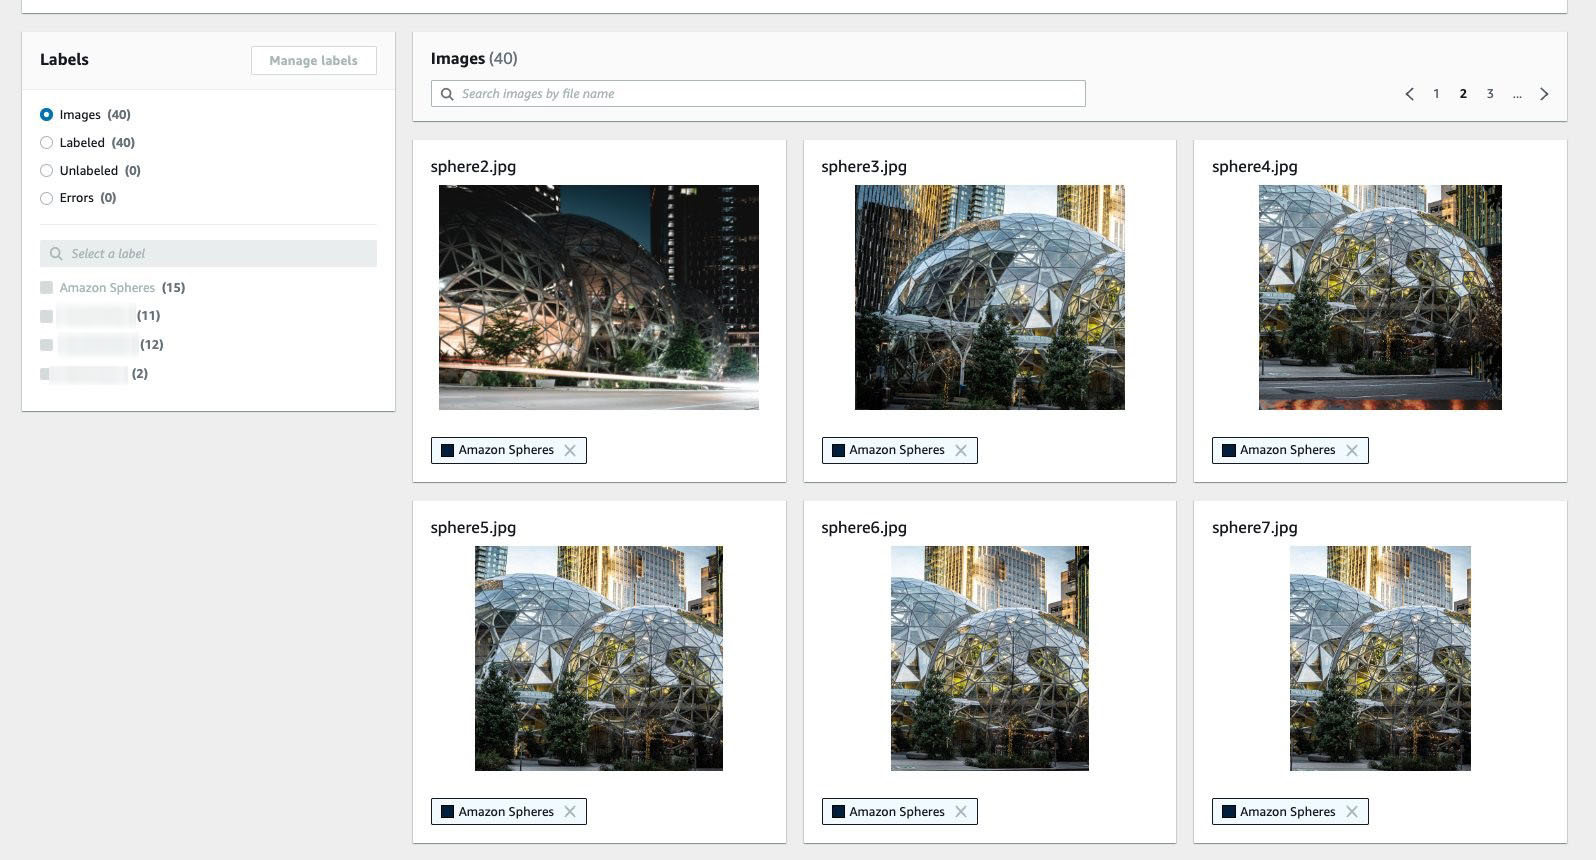Open the sphere3.jpg thumbnail
Viewport: 1596px width, 860px height.
coord(990,297)
